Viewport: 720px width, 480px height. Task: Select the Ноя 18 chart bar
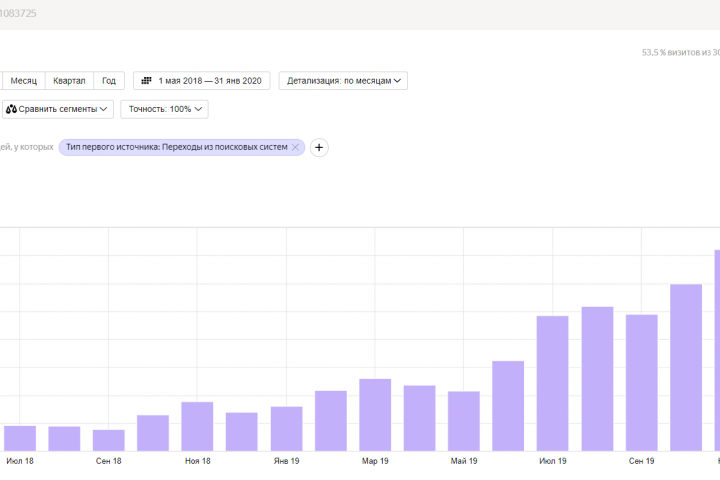tap(197, 426)
